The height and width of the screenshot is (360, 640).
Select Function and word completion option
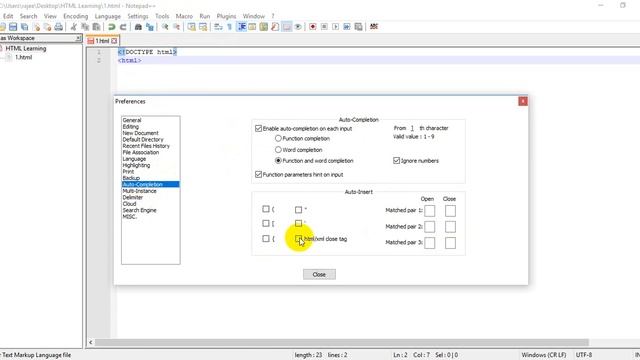pos(278,161)
